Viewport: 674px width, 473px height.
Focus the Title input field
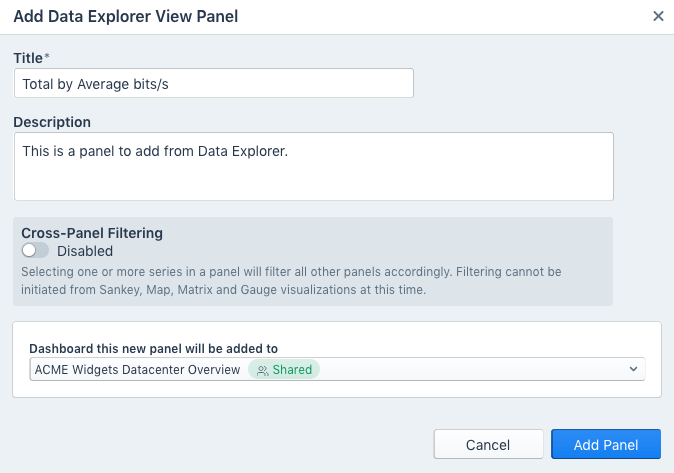[213, 83]
